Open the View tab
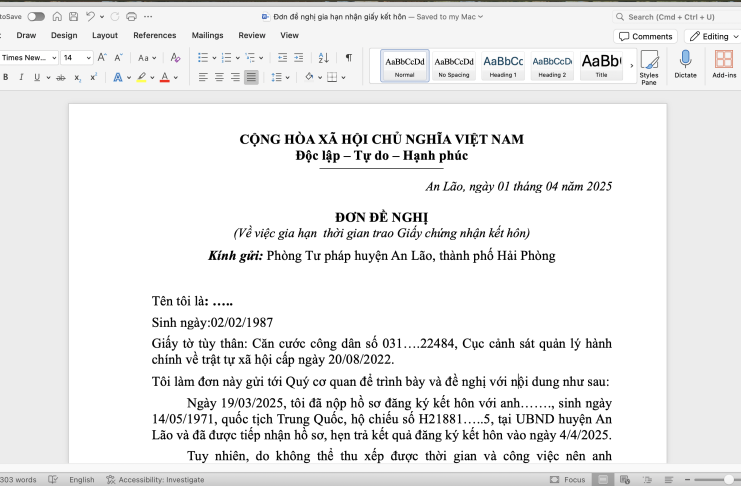Viewport: 741px width, 486px height. (289, 35)
